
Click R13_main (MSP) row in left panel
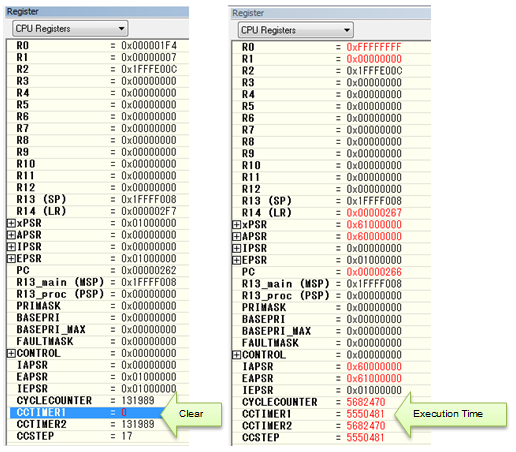[97, 283]
